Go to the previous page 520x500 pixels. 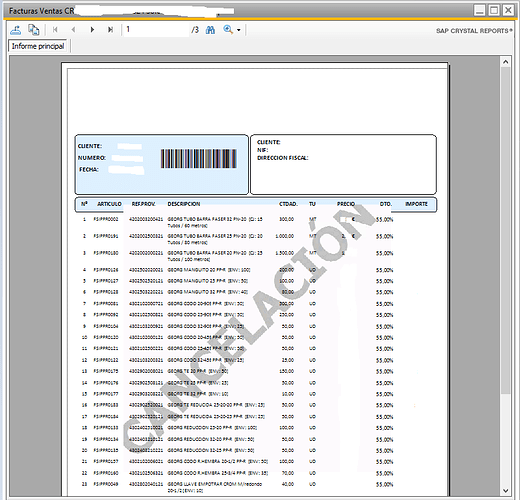click(73, 30)
